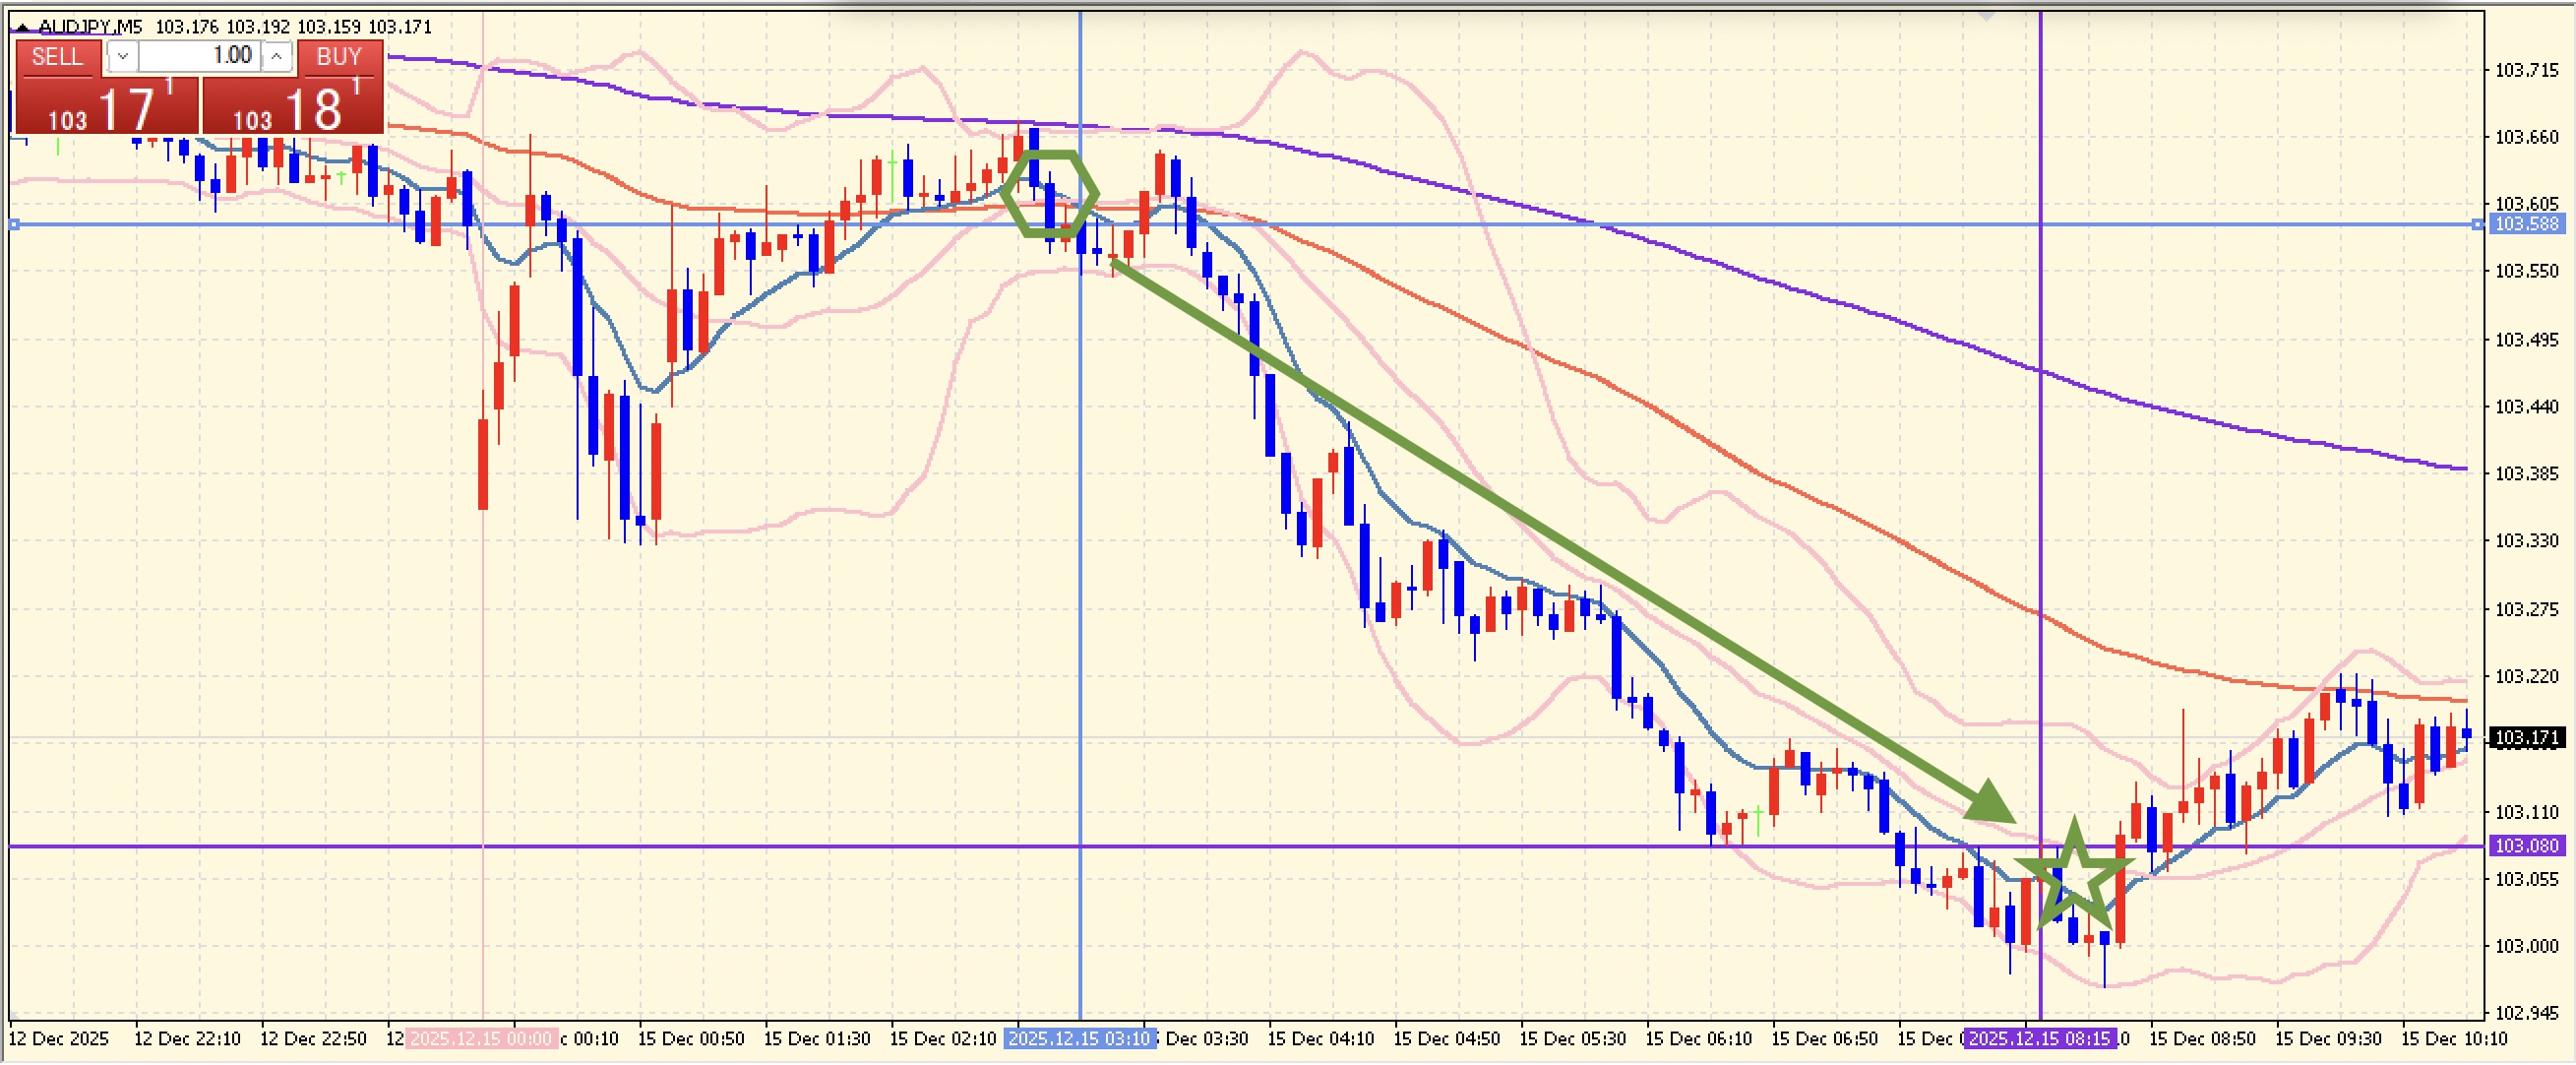The image size is (2576, 1065).
Task: Increase lot volume with up arrow
Action: point(277,57)
